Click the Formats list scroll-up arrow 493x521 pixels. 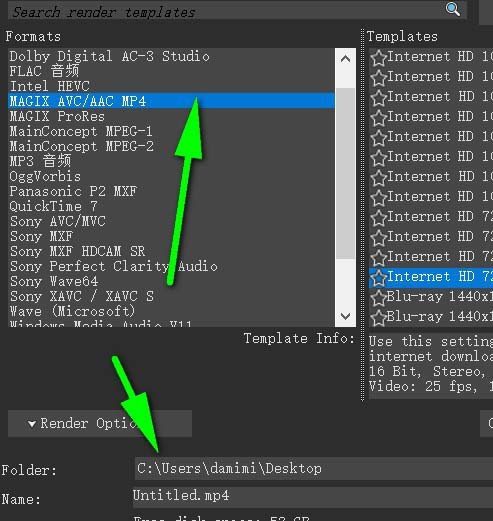point(345,59)
